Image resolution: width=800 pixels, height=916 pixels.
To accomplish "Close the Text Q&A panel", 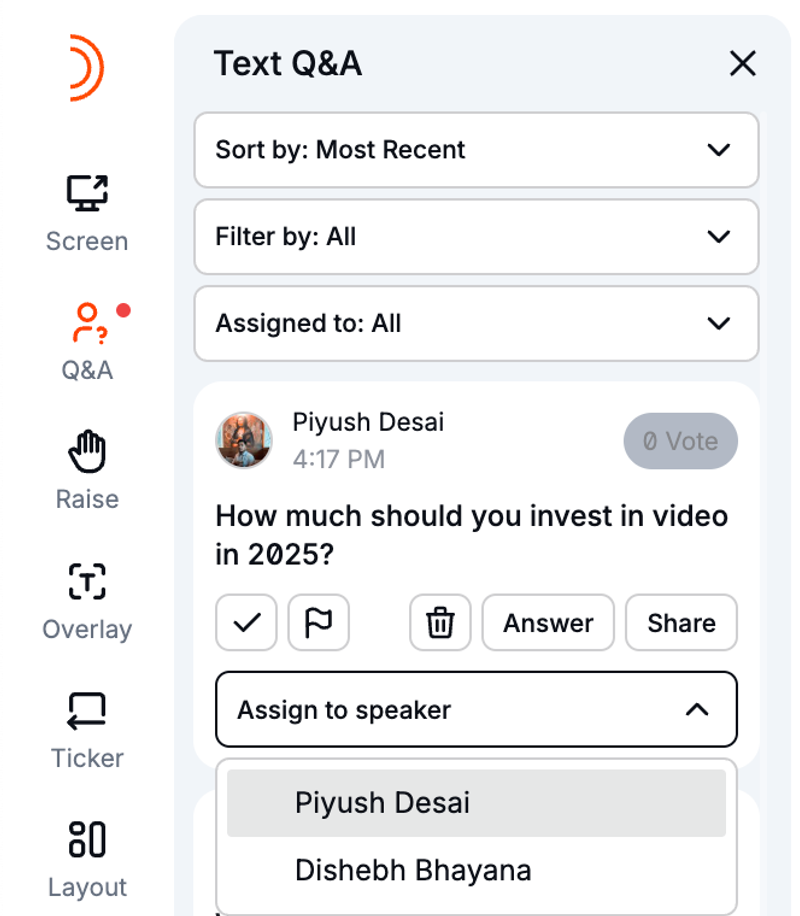I will 742,64.
